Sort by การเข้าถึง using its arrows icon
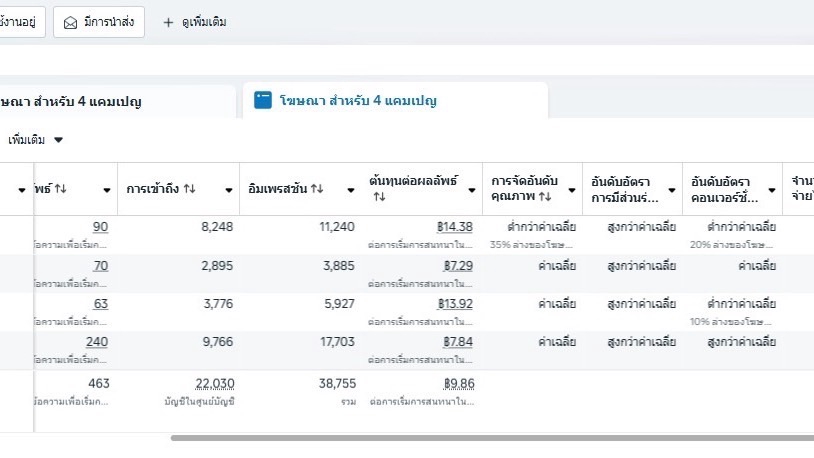814x458 pixels. (x=189, y=189)
